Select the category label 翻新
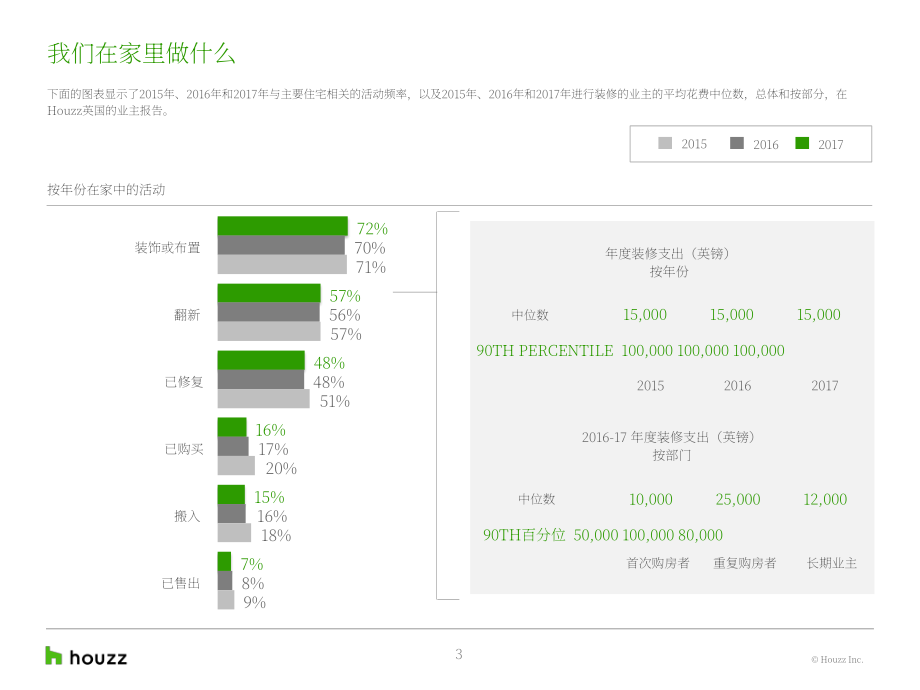The width and height of the screenshot is (920, 690). click(x=187, y=315)
